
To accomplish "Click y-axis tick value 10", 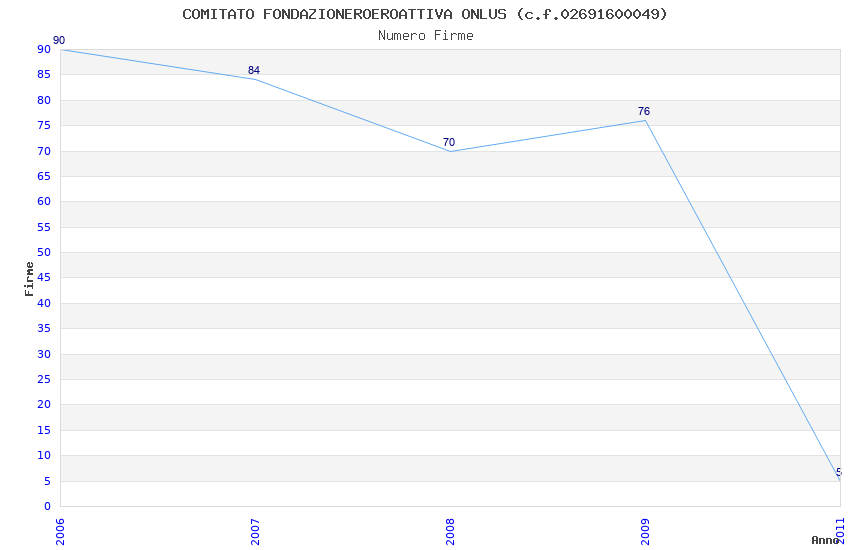I will [44, 455].
